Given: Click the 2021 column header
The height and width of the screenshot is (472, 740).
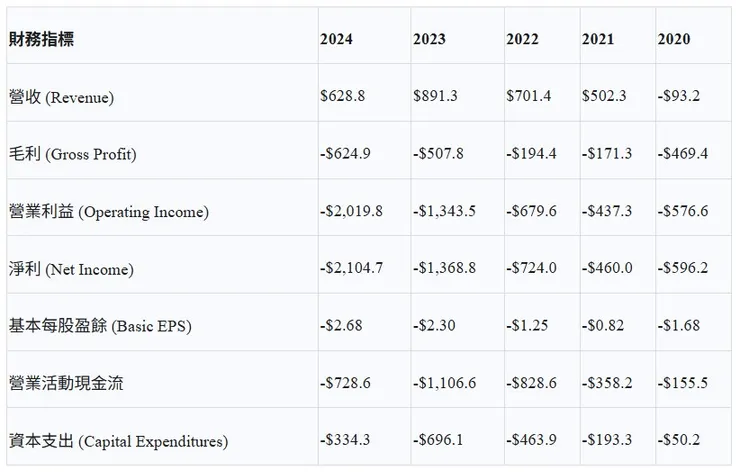Looking at the screenshot, I should (598, 40).
